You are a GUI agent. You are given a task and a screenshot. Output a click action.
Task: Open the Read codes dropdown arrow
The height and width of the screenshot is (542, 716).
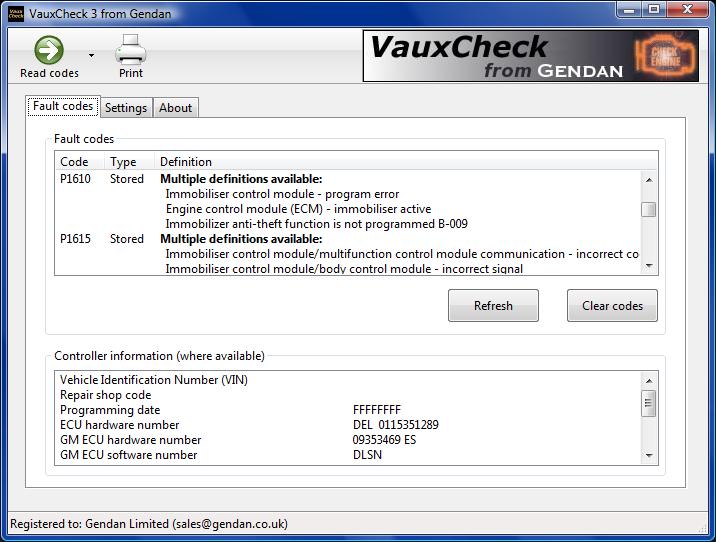(91, 56)
